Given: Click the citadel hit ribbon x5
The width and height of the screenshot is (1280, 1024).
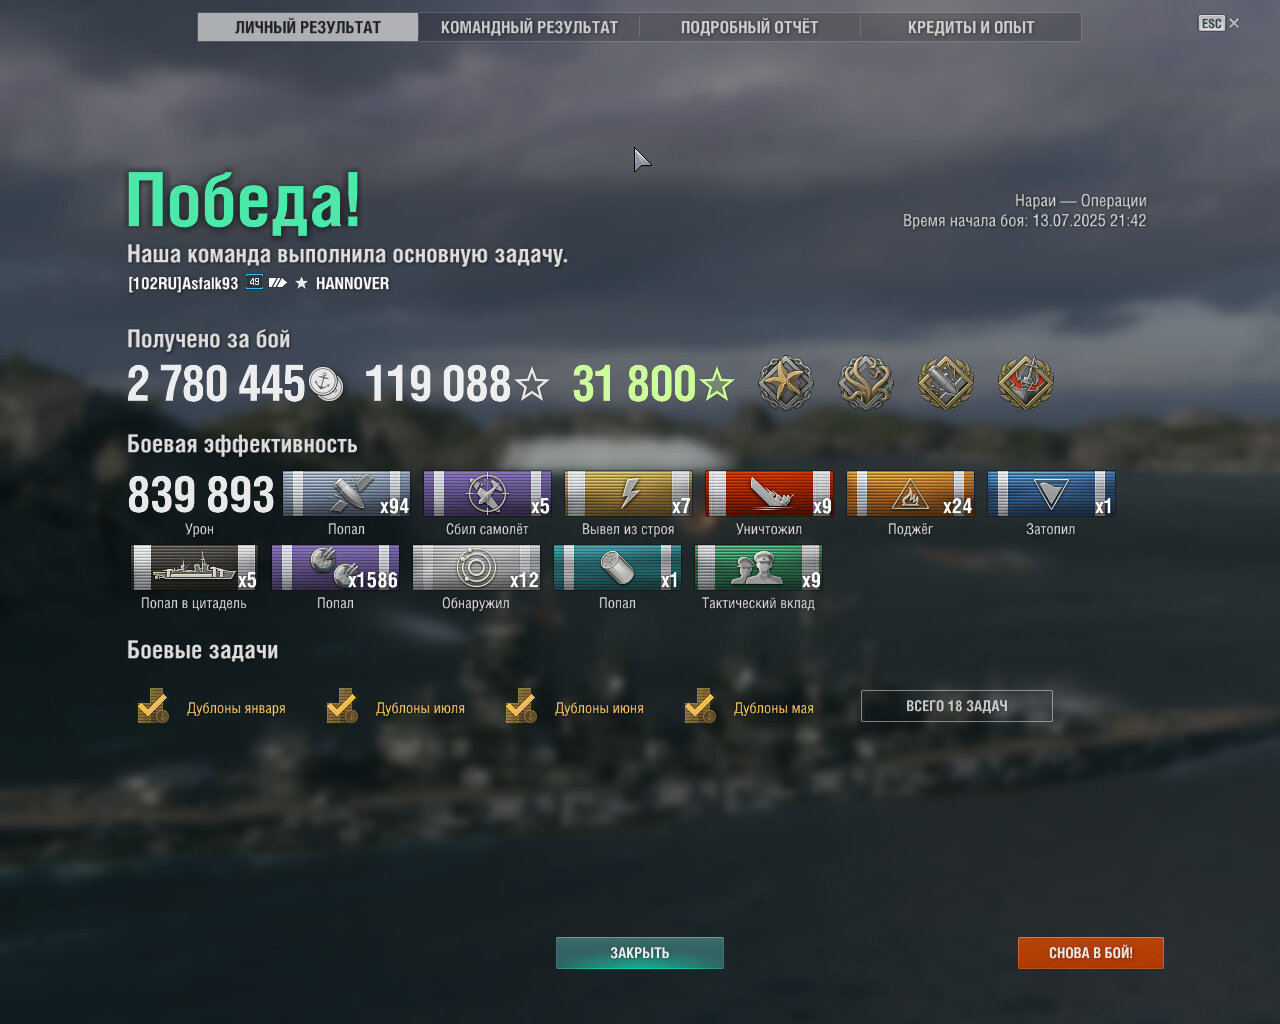Looking at the screenshot, I should point(195,568).
